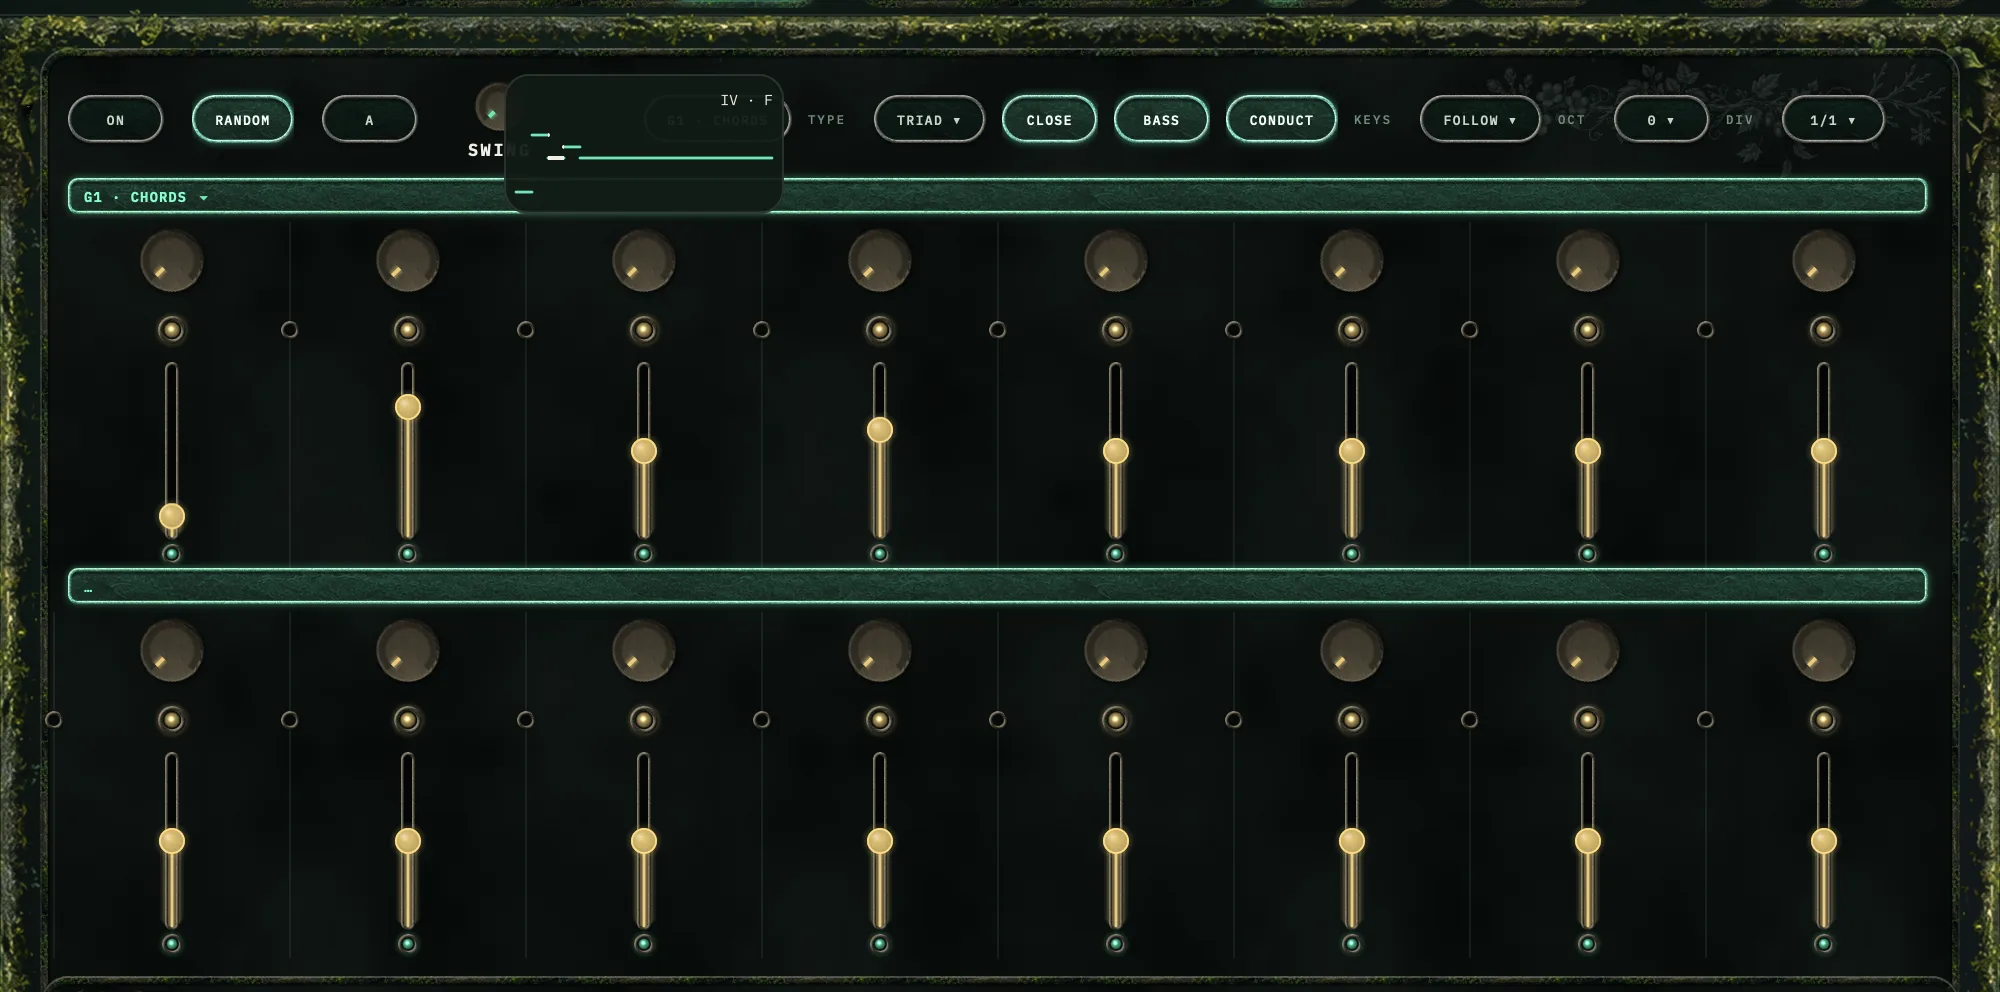Toggle the BASS button
The image size is (2000, 992).
coord(1161,119)
